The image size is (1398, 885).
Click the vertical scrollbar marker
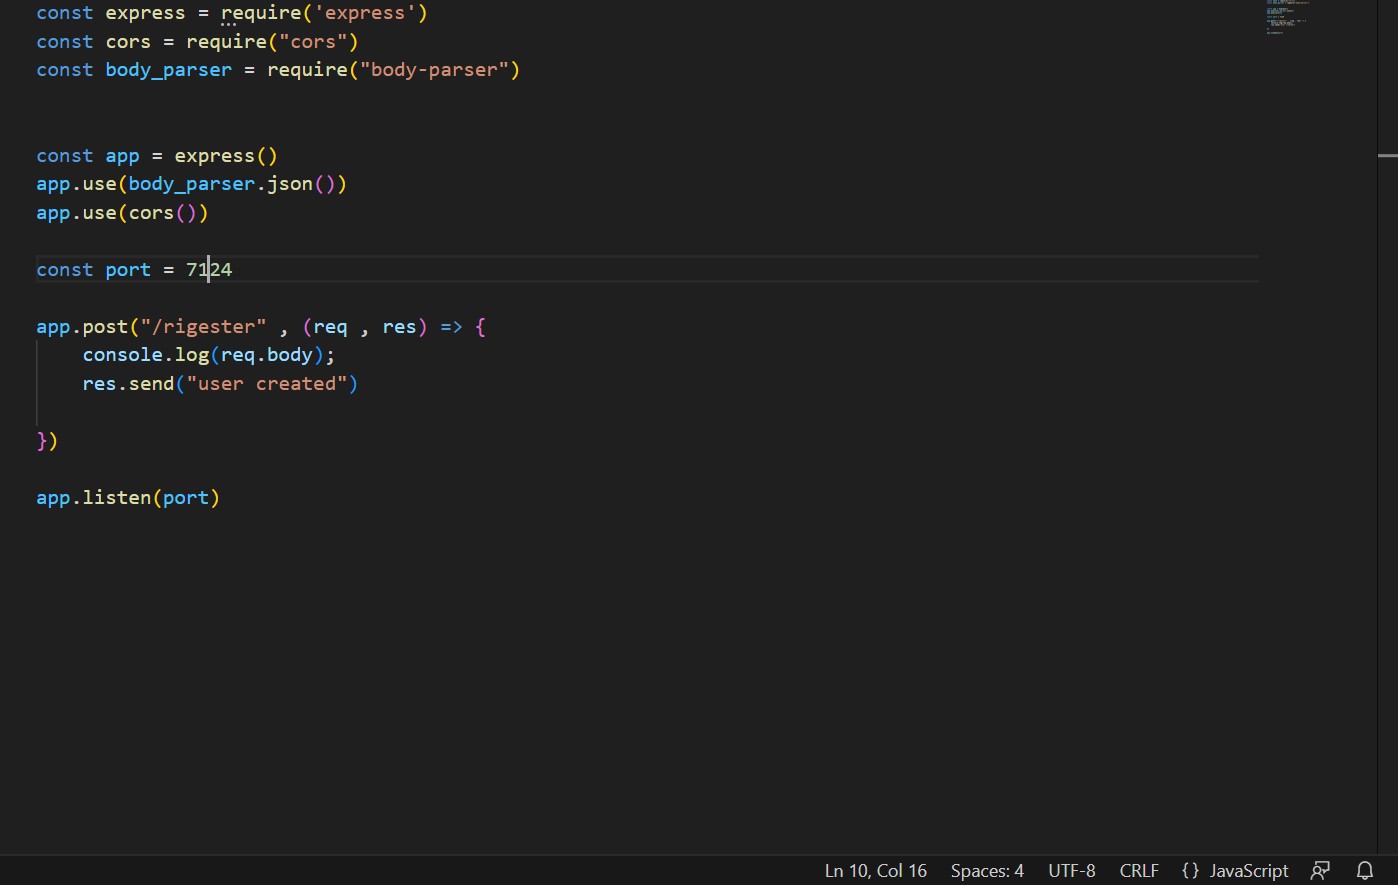[1387, 156]
